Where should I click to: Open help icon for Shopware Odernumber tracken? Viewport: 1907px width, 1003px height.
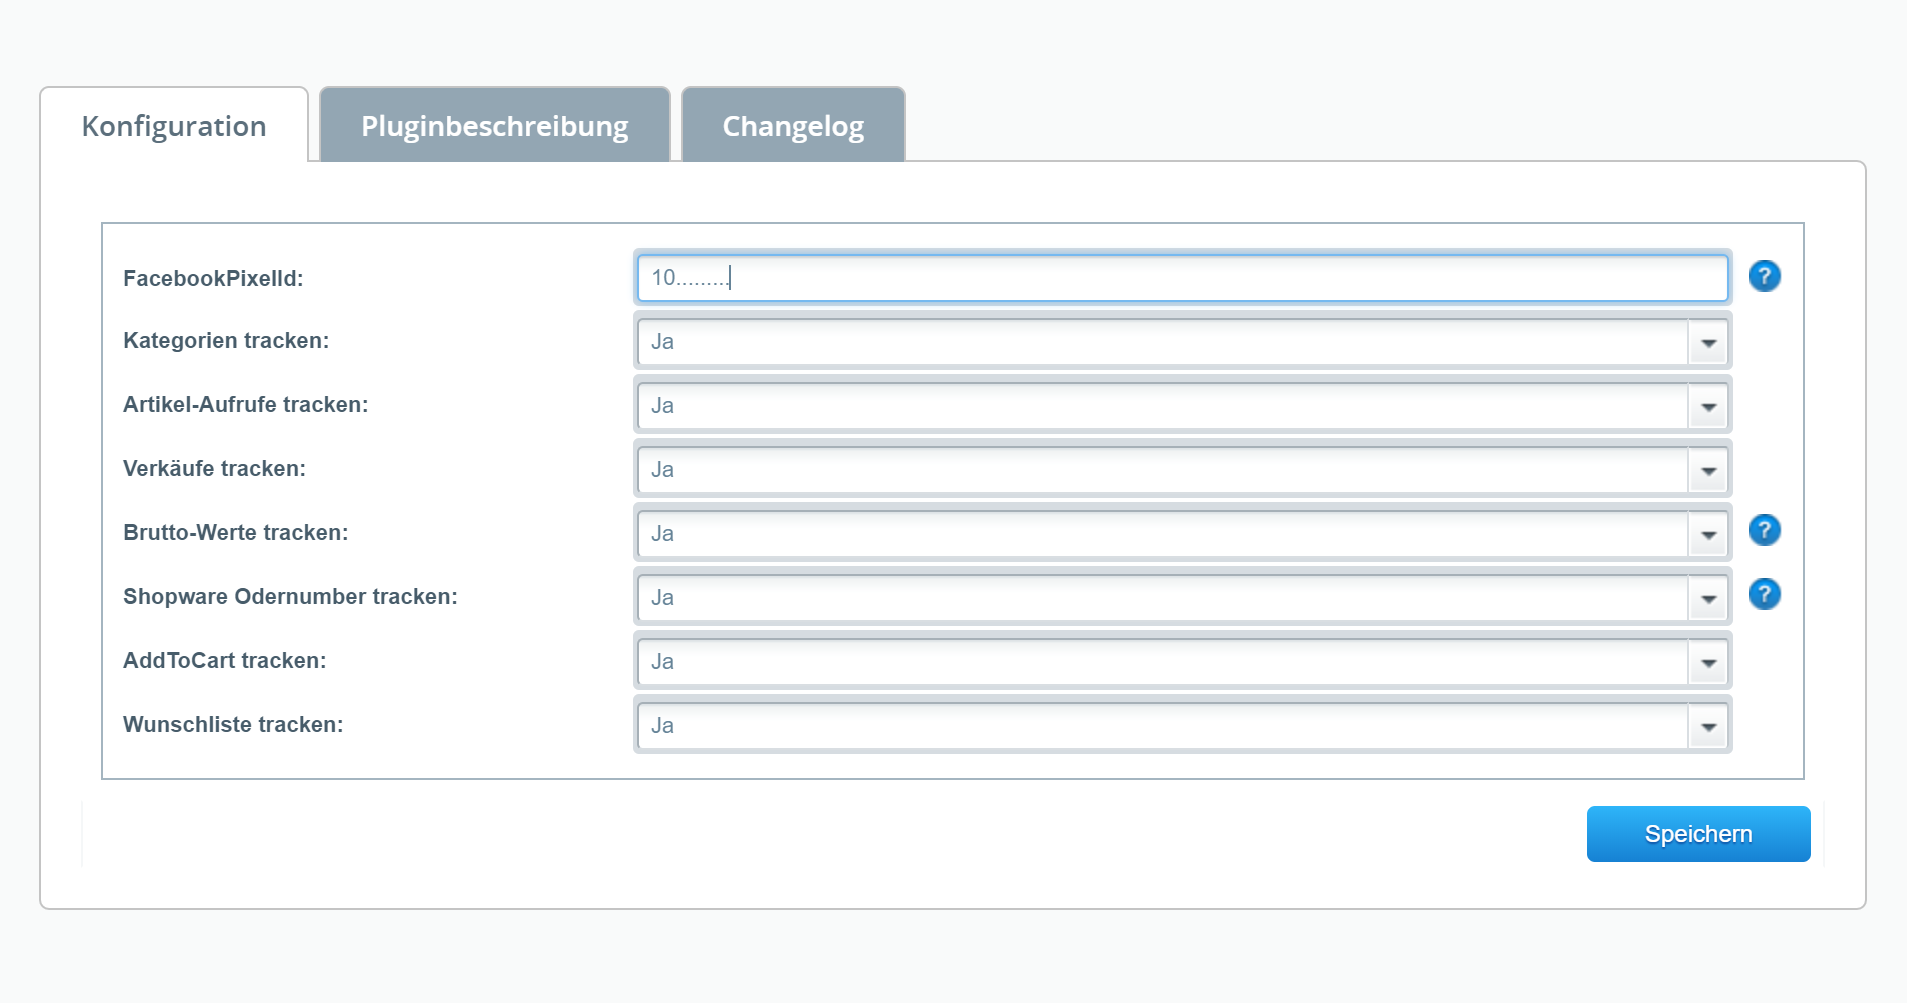tap(1764, 594)
